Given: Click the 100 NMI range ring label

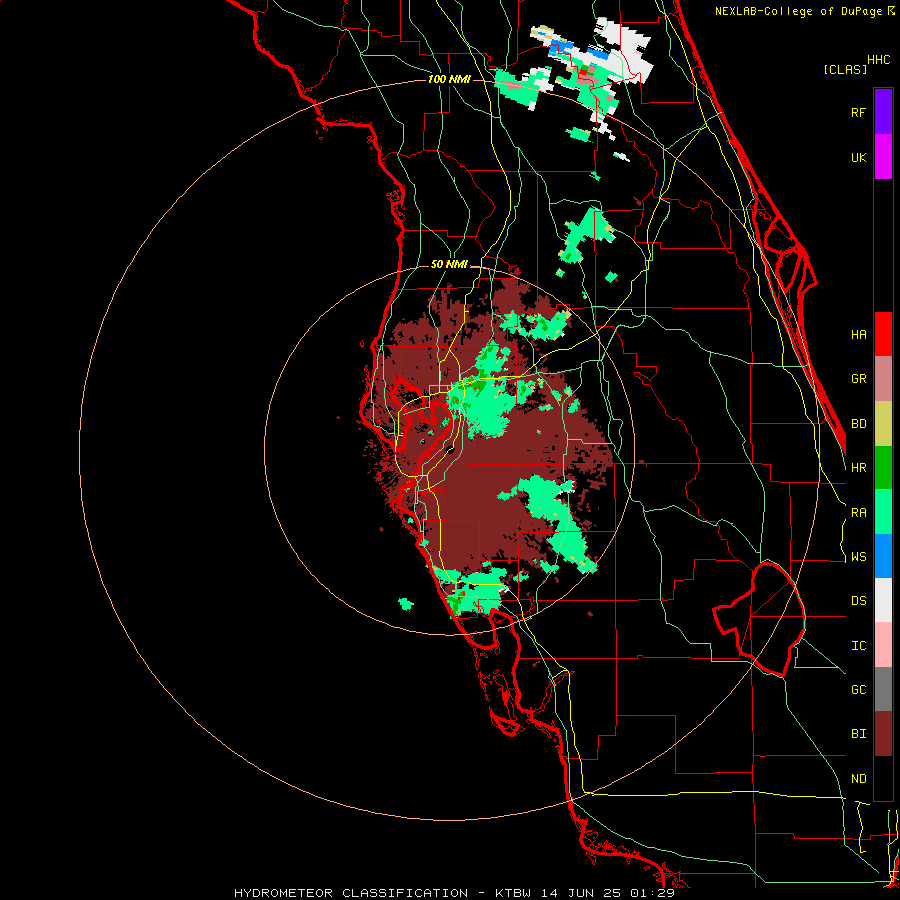Looking at the screenshot, I should click(449, 79).
